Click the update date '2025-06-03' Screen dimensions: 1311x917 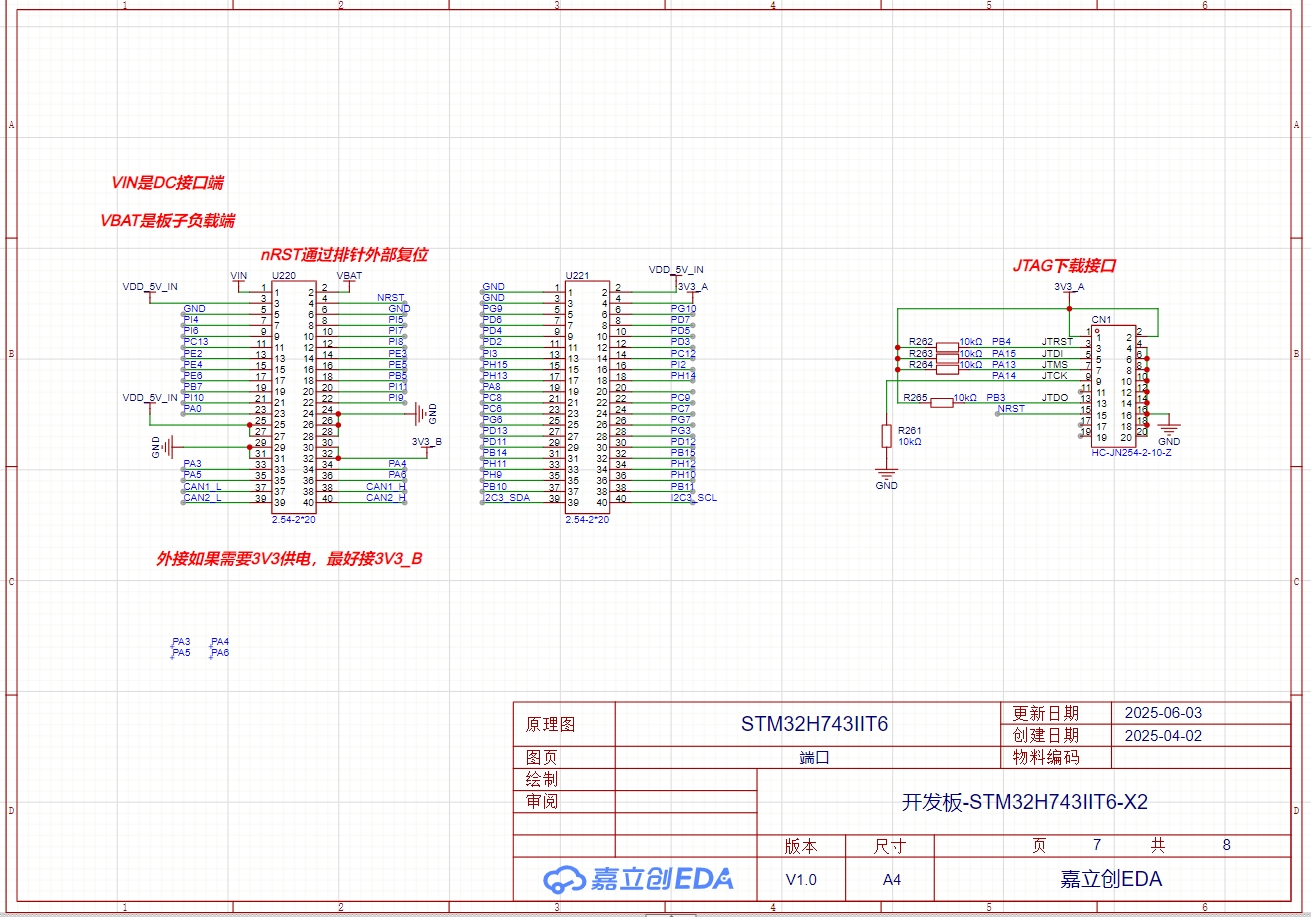tap(1163, 713)
